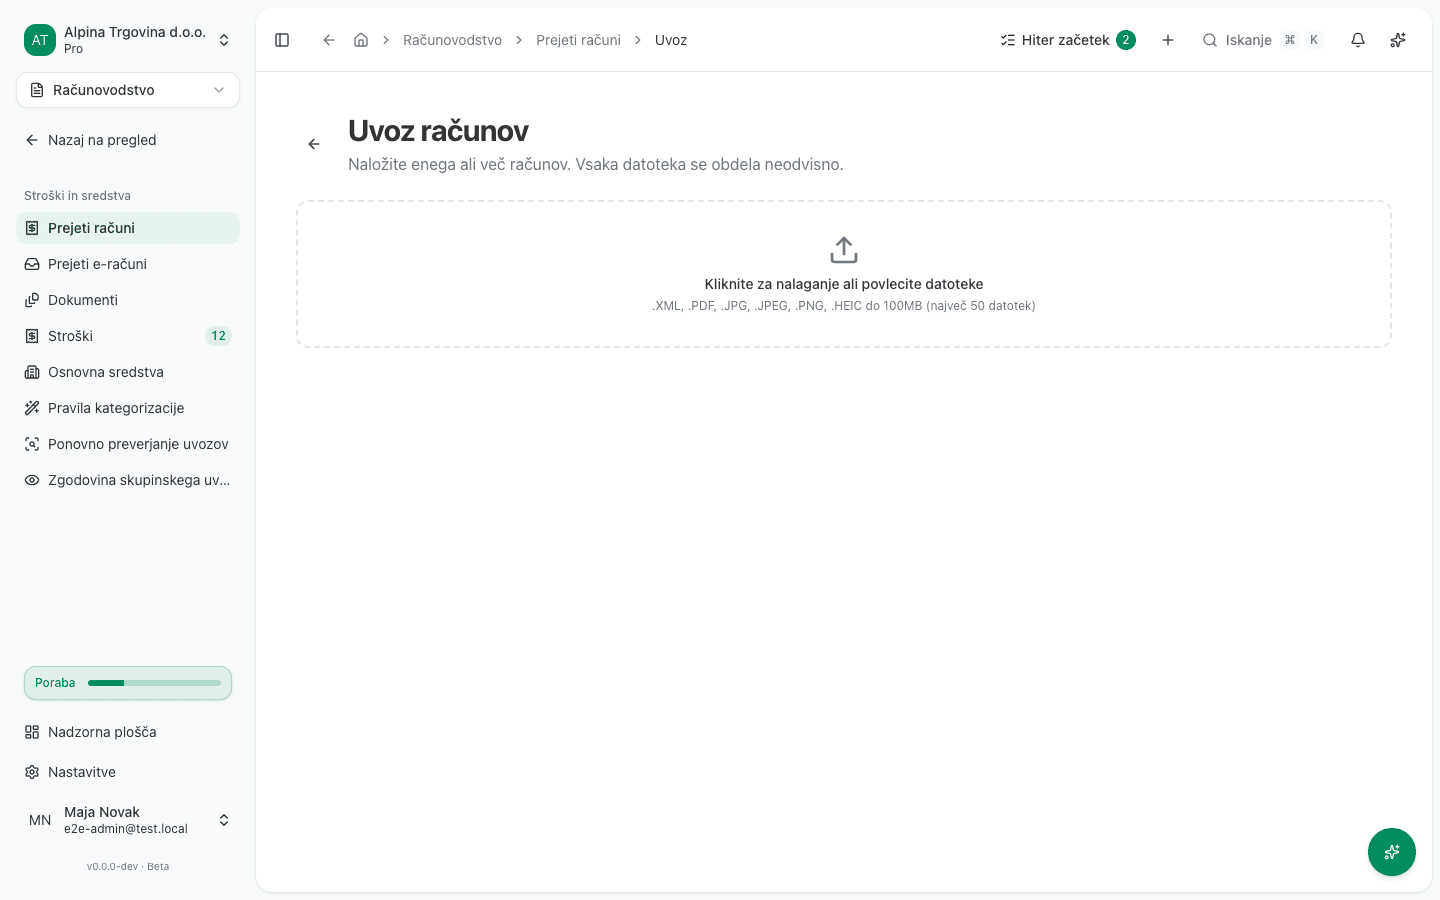The image size is (1440, 900).
Task: Open Zgodovina skupinskega uvoza item
Action: pyautogui.click(x=128, y=480)
